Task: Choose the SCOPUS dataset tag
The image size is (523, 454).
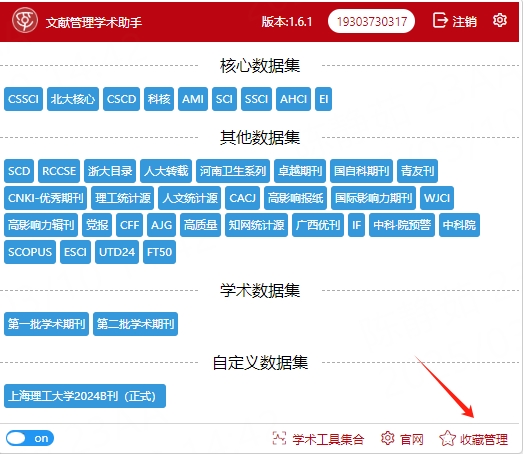Action: (x=30, y=252)
